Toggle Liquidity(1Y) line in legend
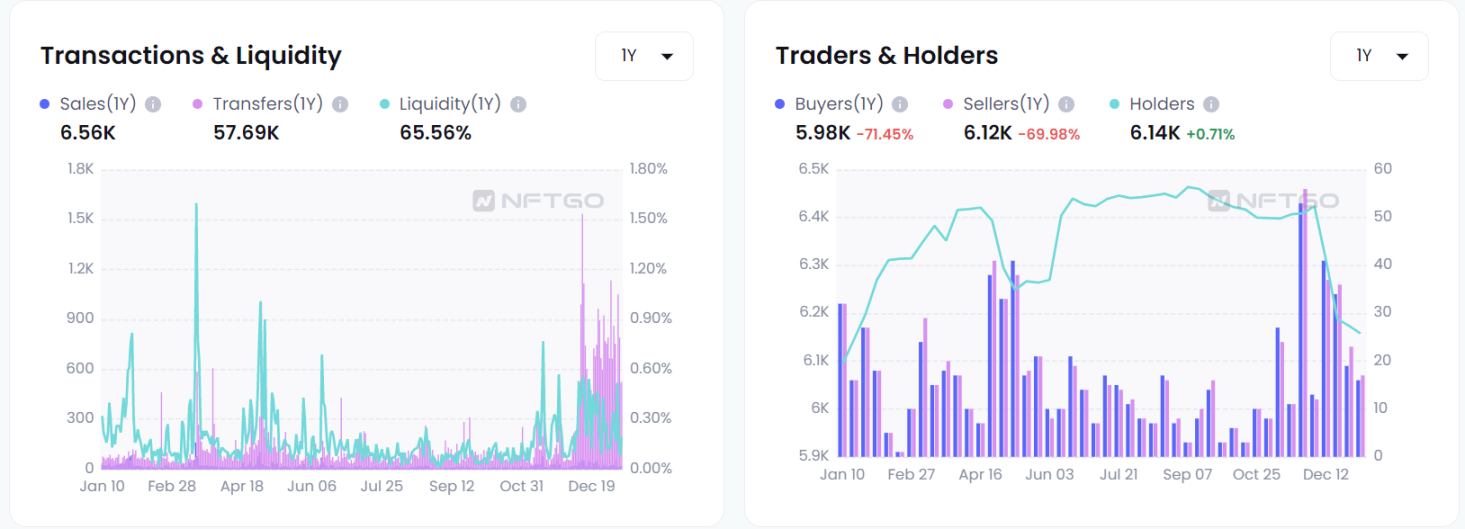The height and width of the screenshot is (529, 1465). (440, 104)
